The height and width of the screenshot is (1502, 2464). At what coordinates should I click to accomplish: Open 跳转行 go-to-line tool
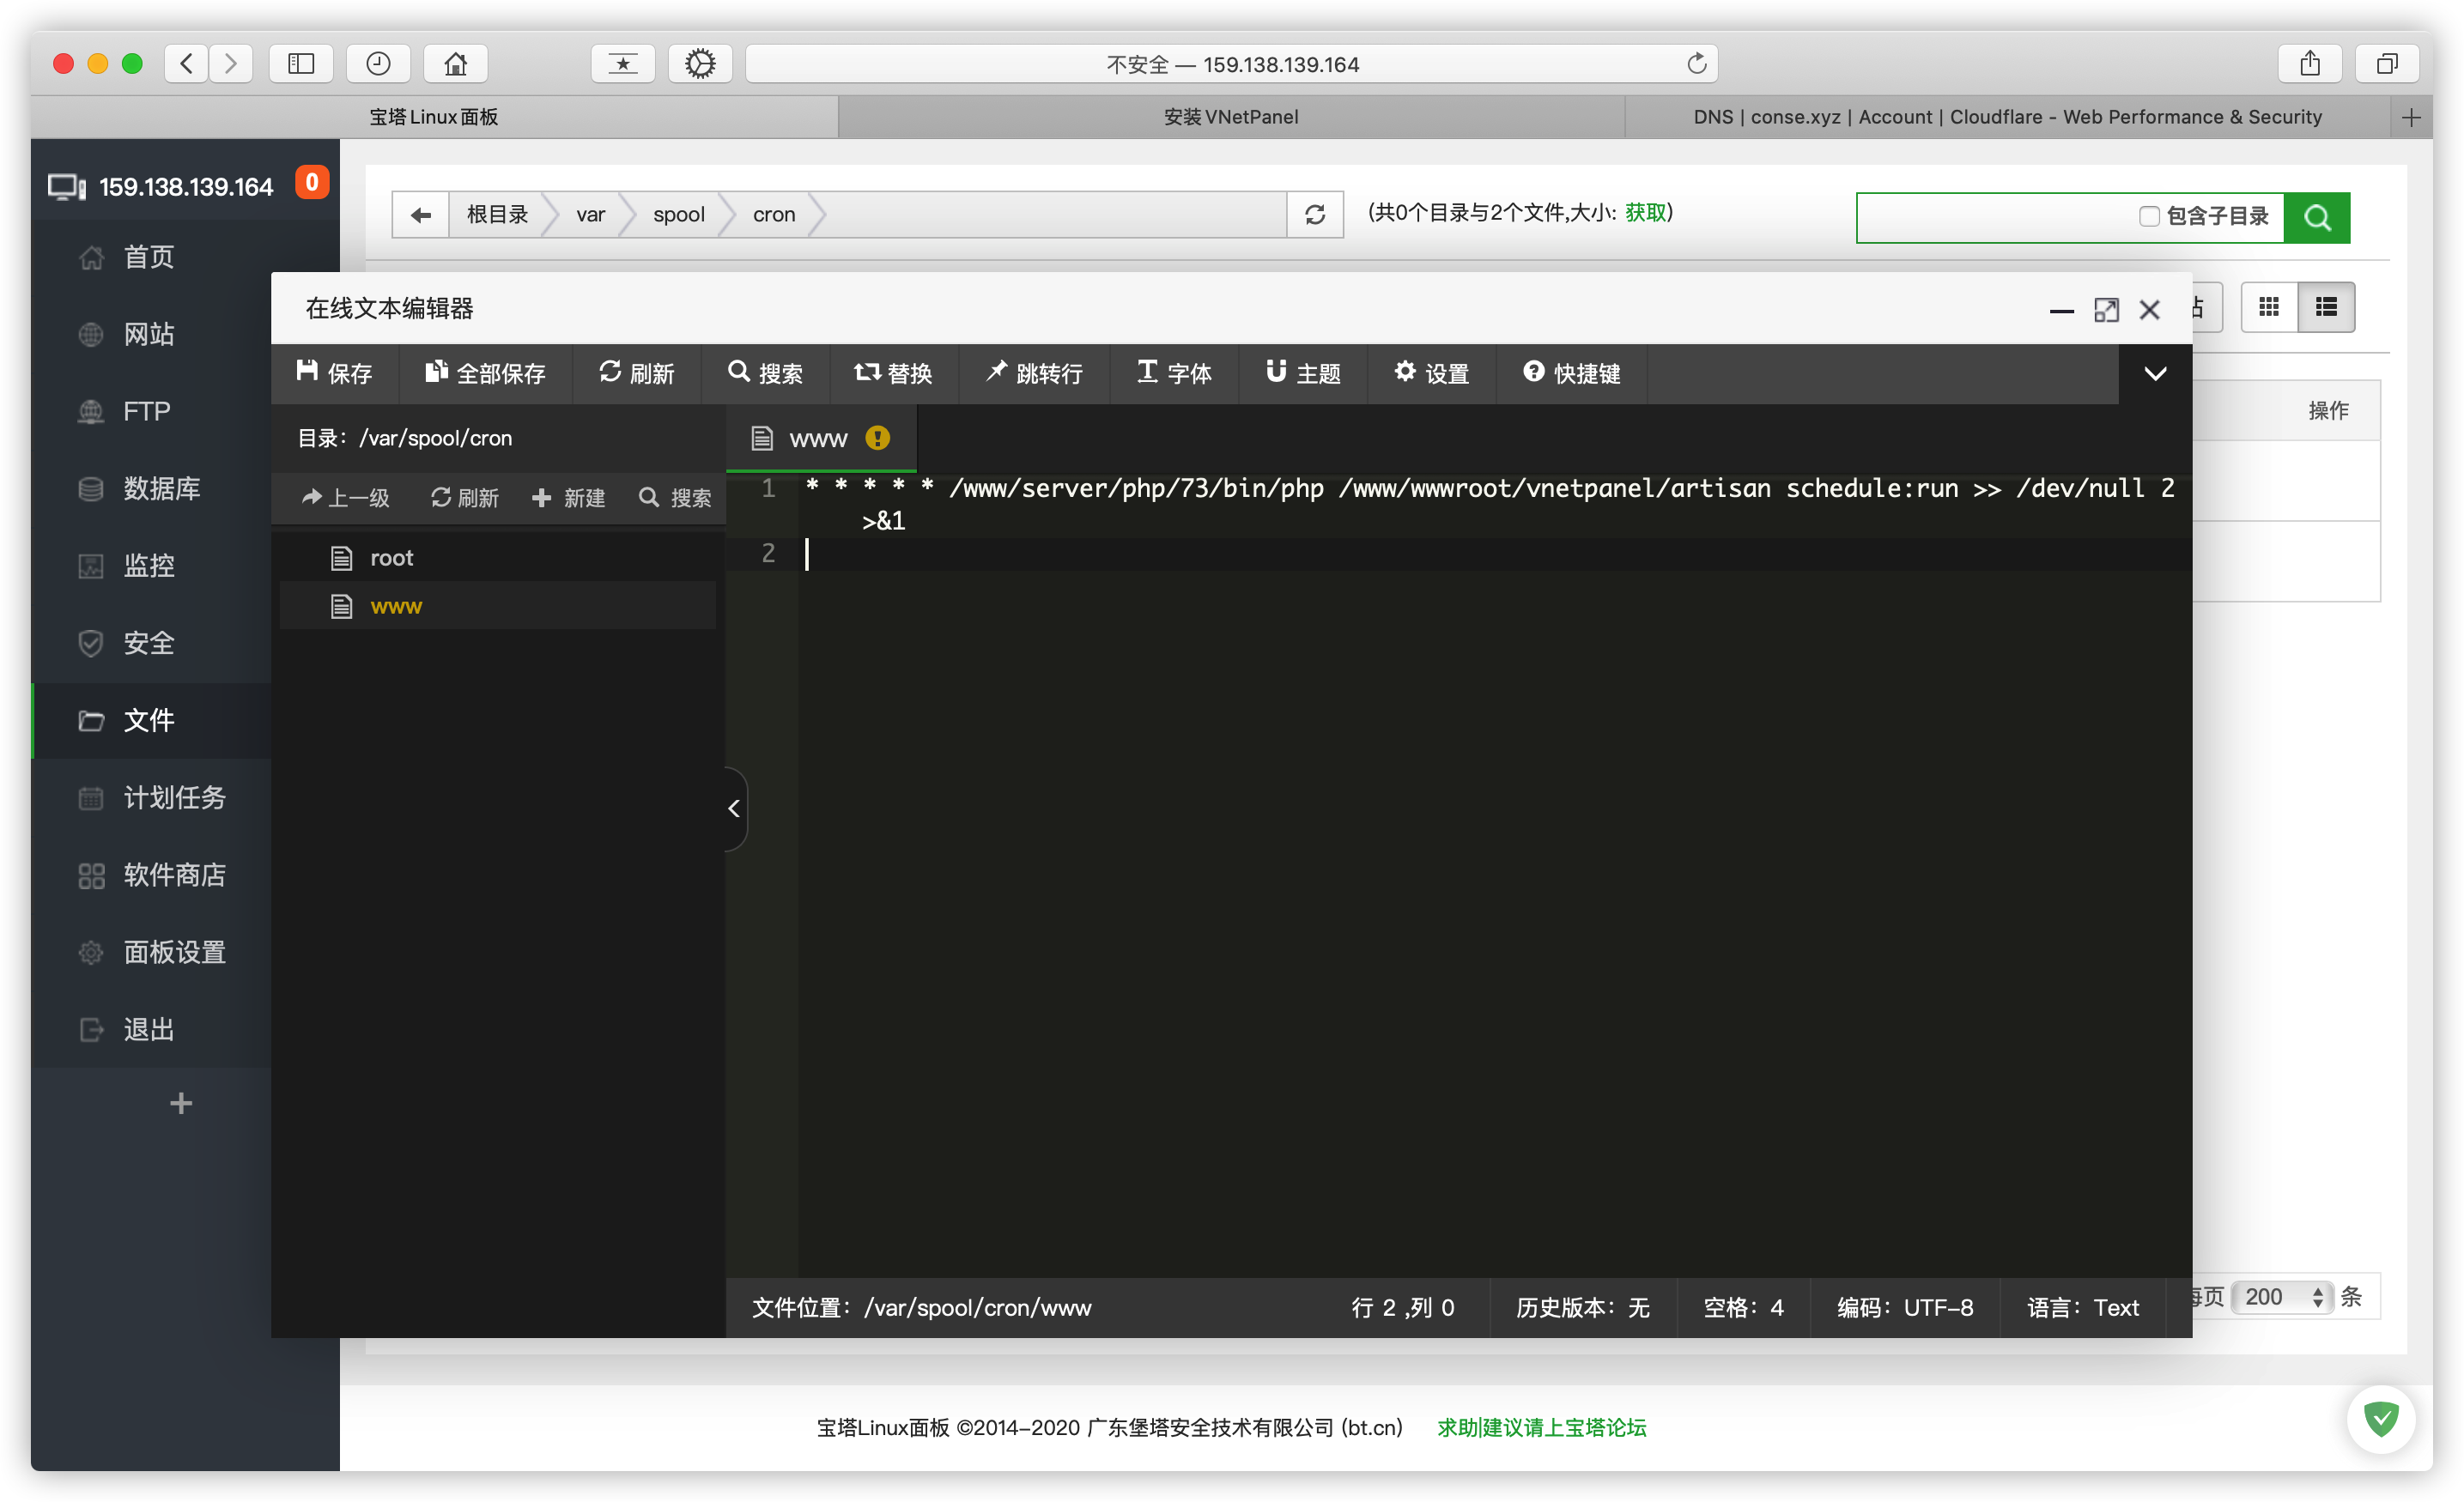click(x=1034, y=373)
